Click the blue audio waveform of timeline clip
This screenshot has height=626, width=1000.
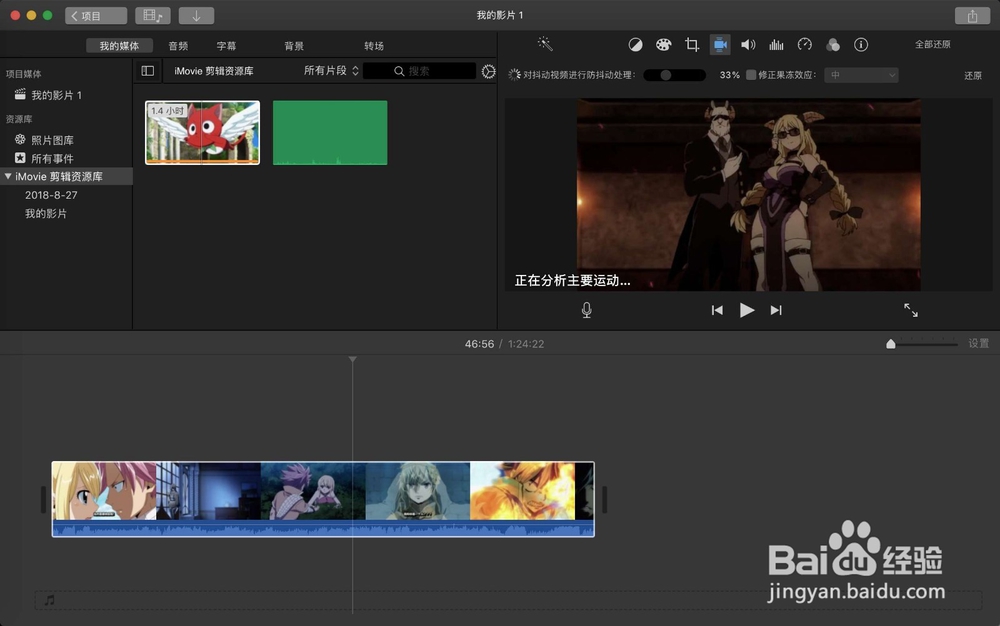coord(323,528)
